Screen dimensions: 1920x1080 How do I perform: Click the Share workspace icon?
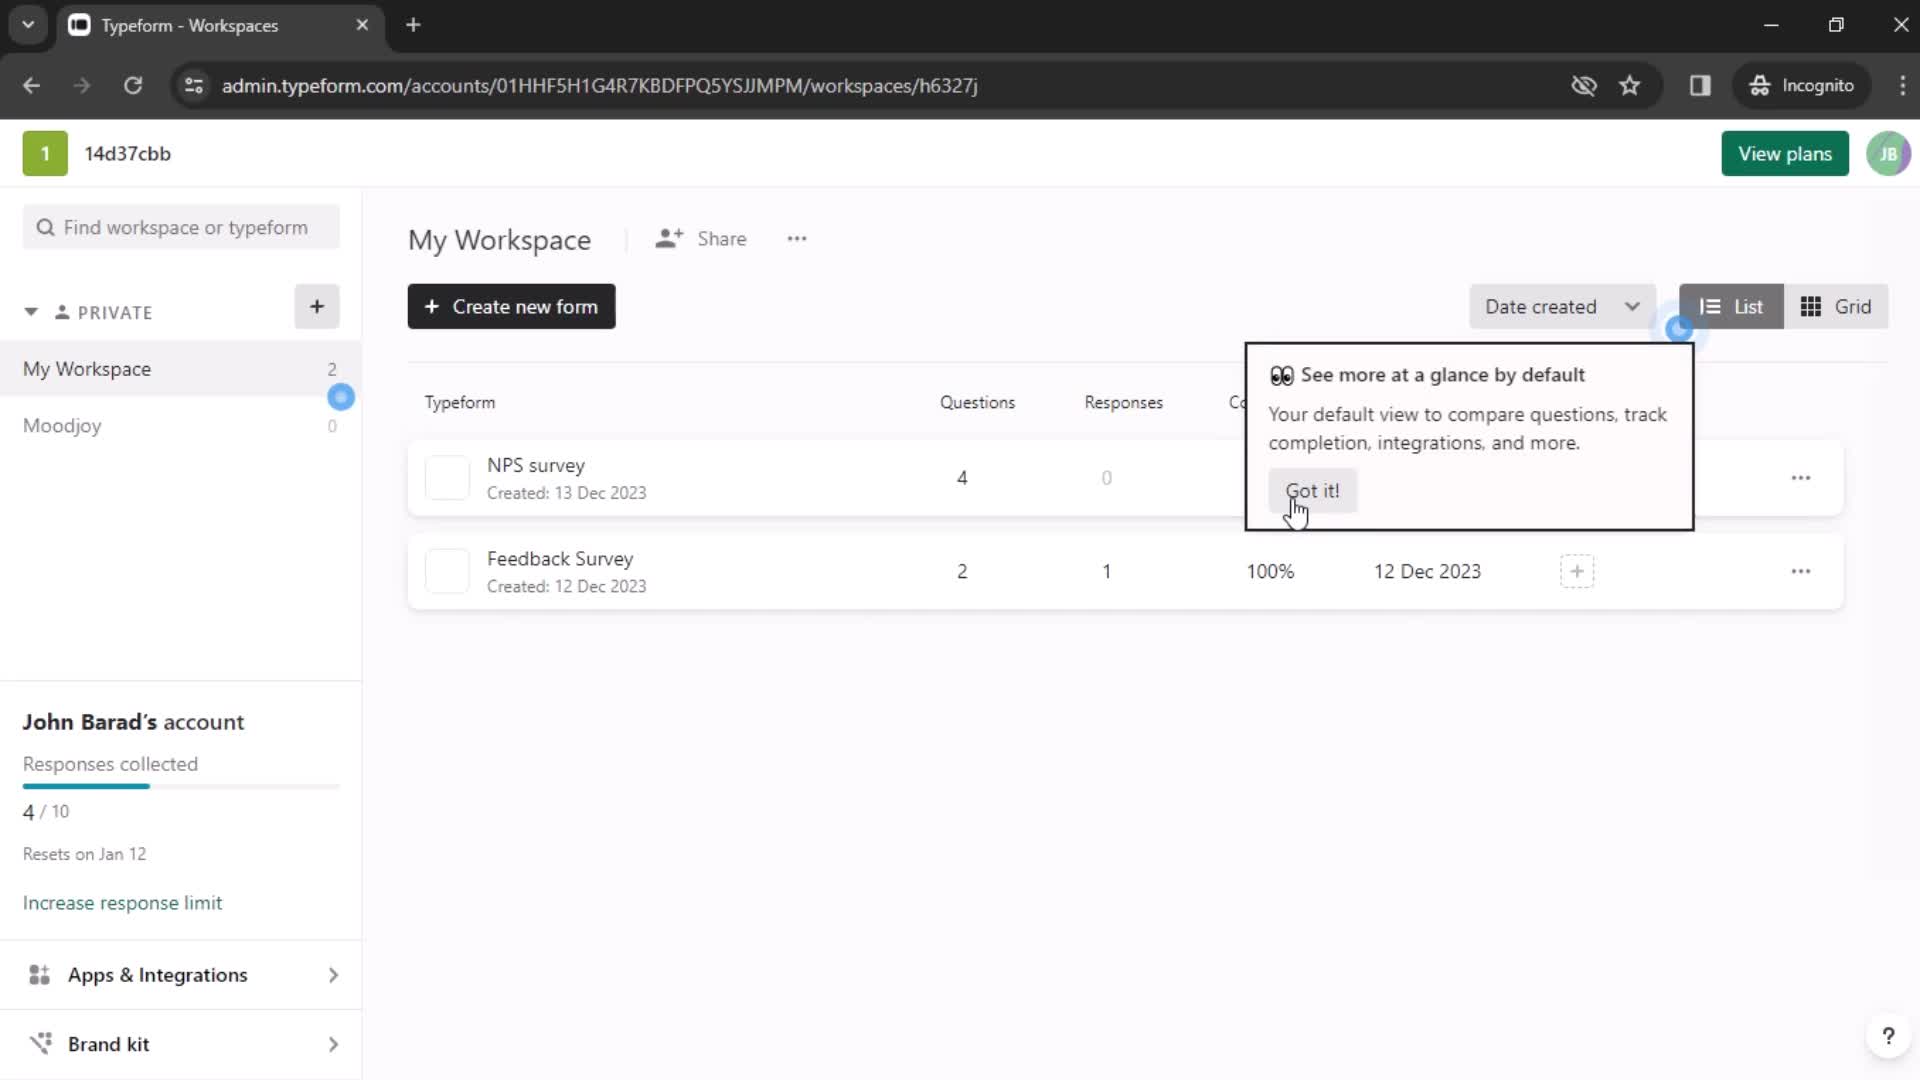click(x=670, y=237)
